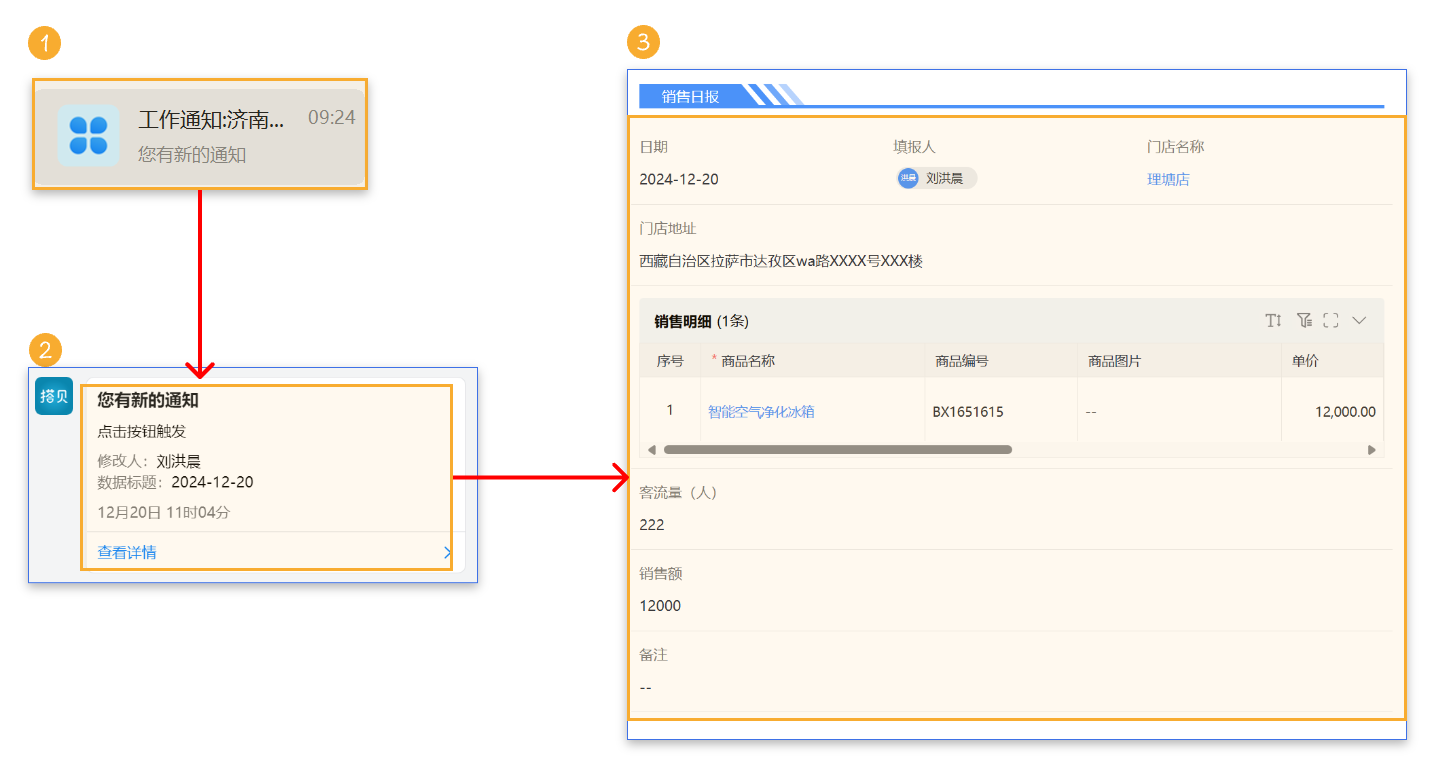This screenshot has width=1435, height=771.
Task: Open the 理塘店 store link
Action: (1168, 180)
